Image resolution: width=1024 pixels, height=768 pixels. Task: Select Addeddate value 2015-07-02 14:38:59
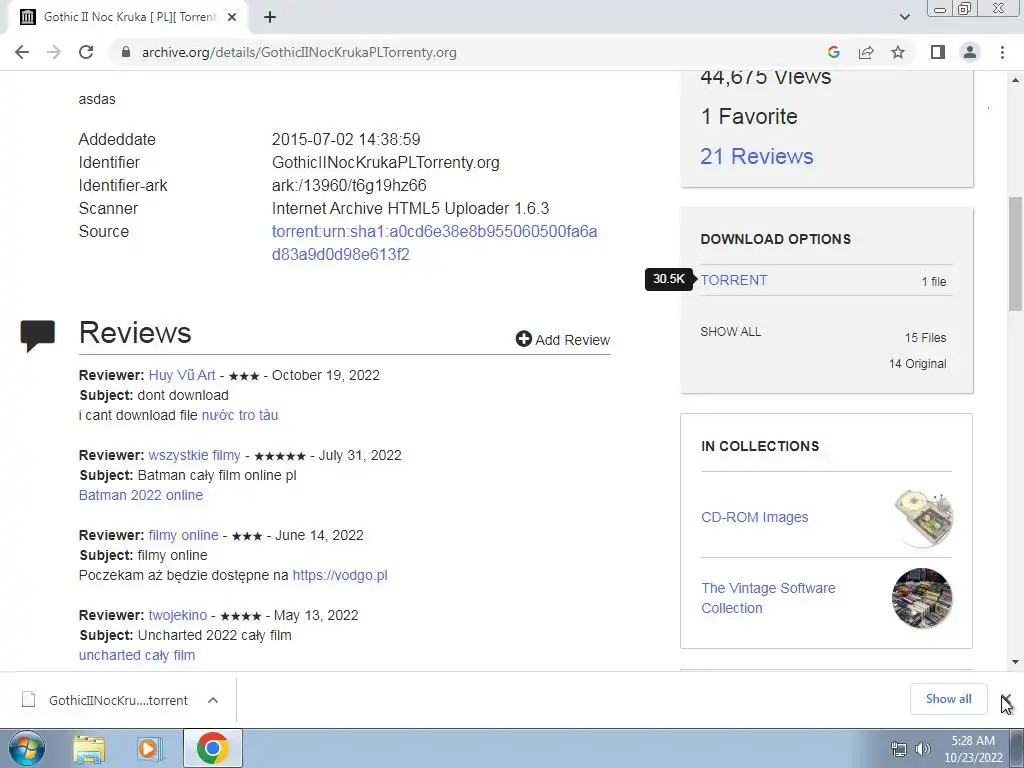click(x=346, y=140)
